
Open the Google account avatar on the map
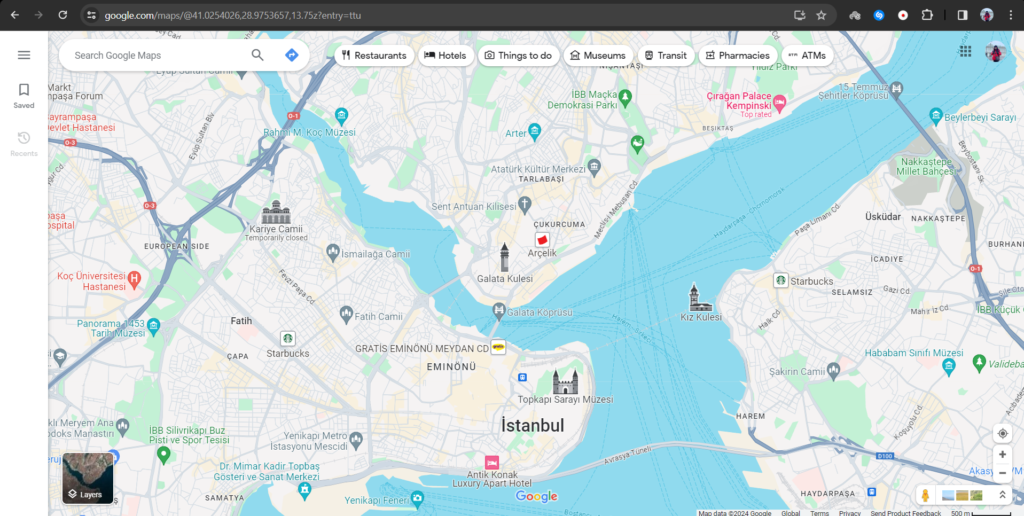click(x=995, y=52)
